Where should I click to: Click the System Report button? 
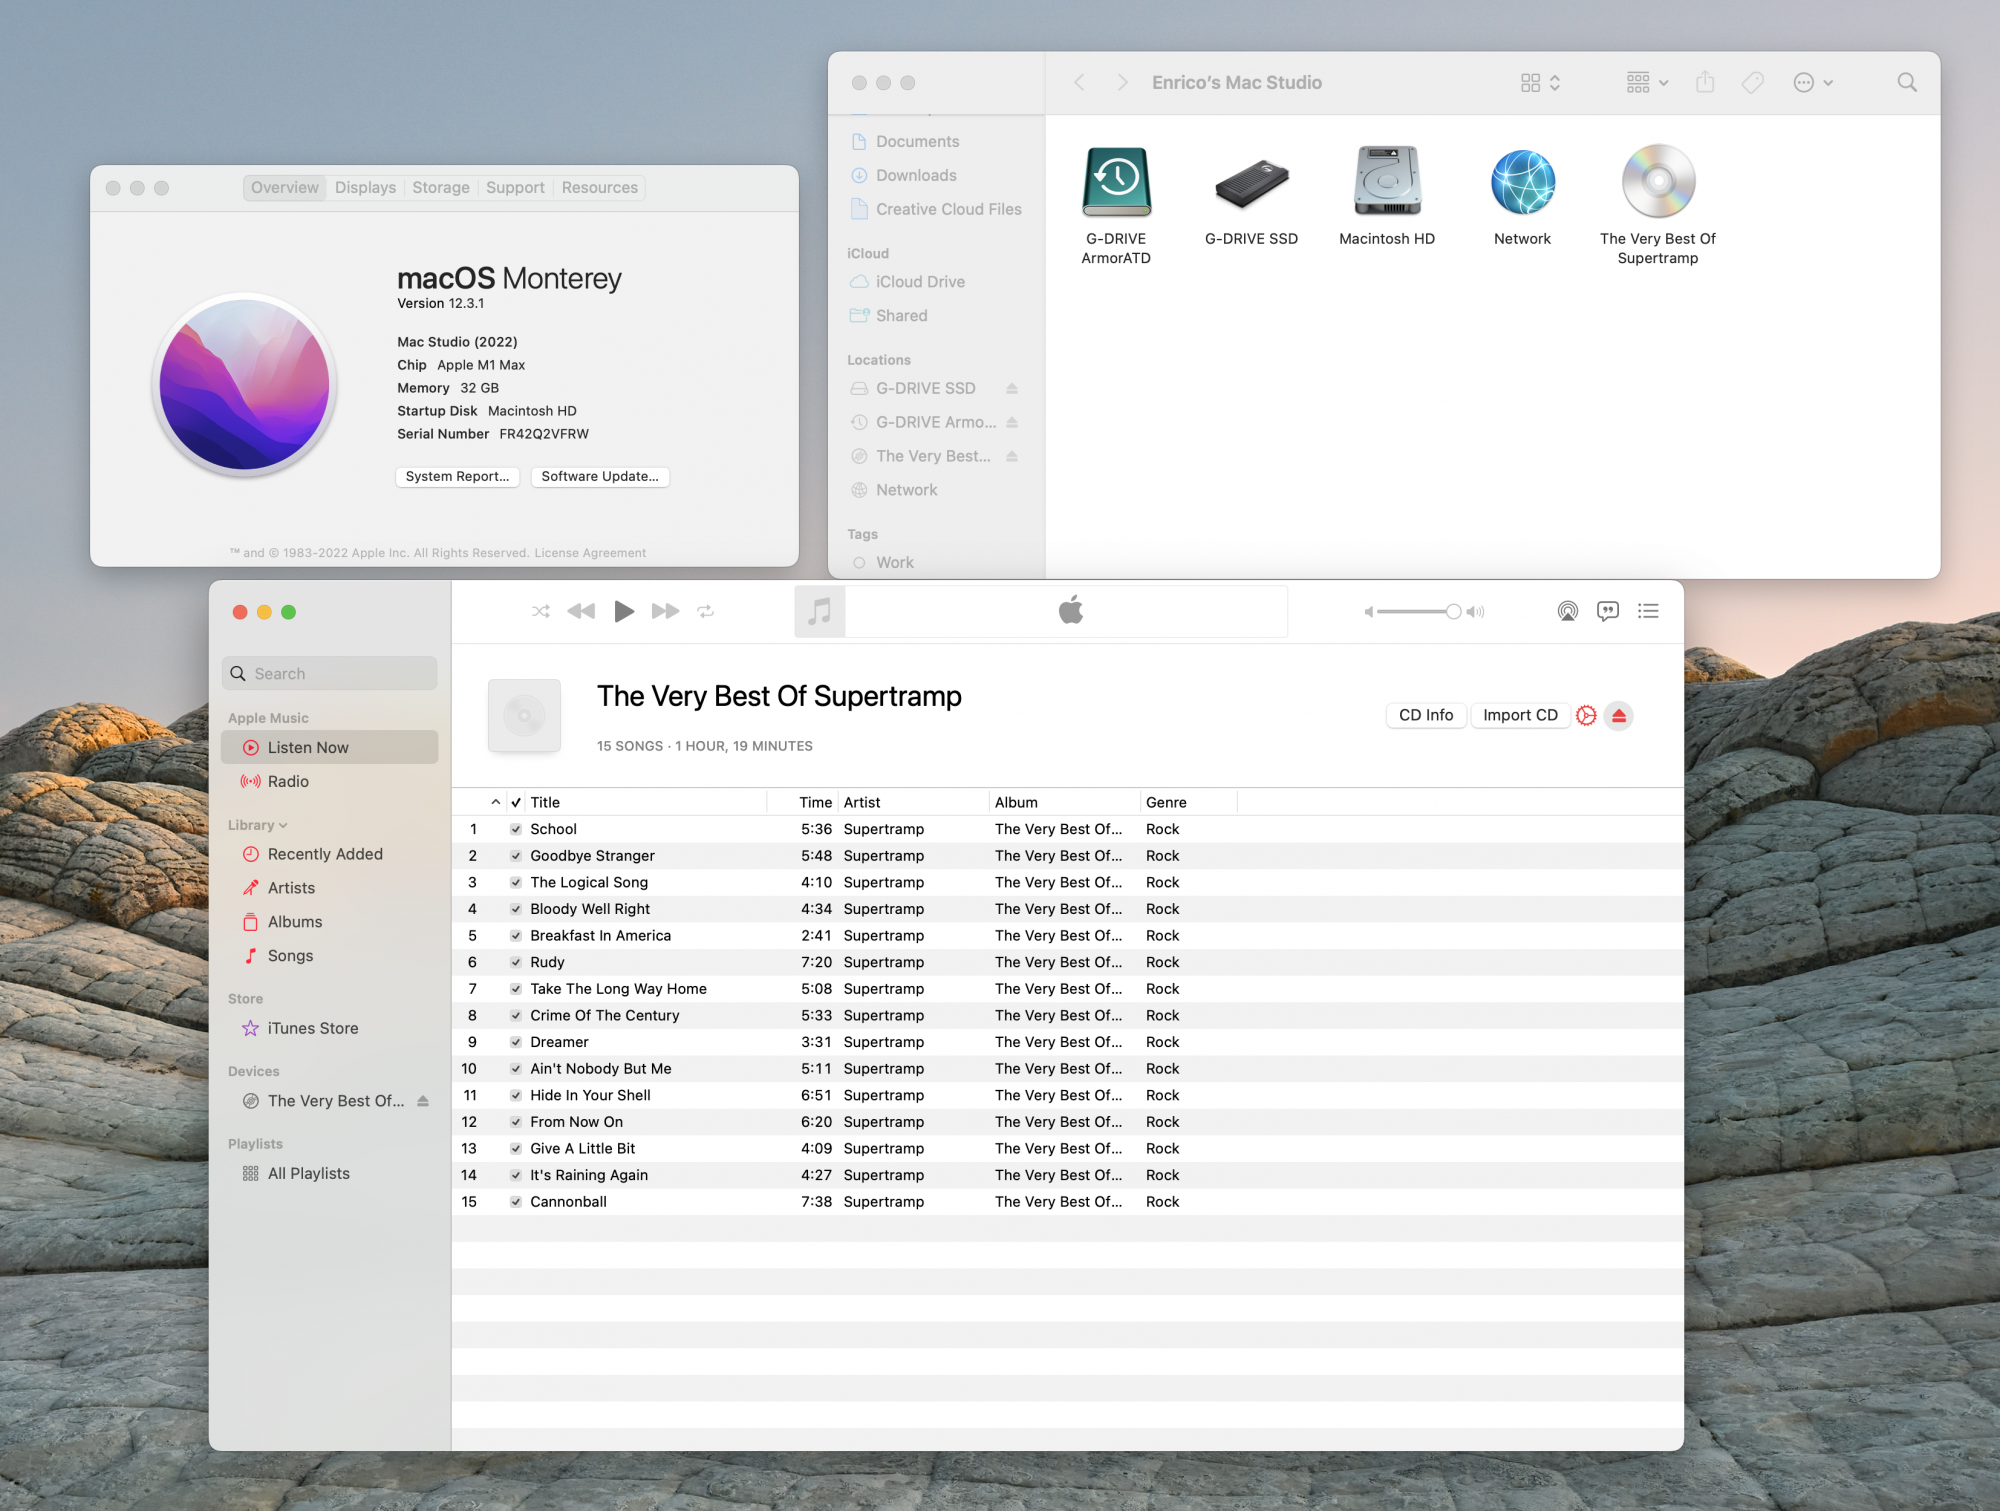point(457,476)
